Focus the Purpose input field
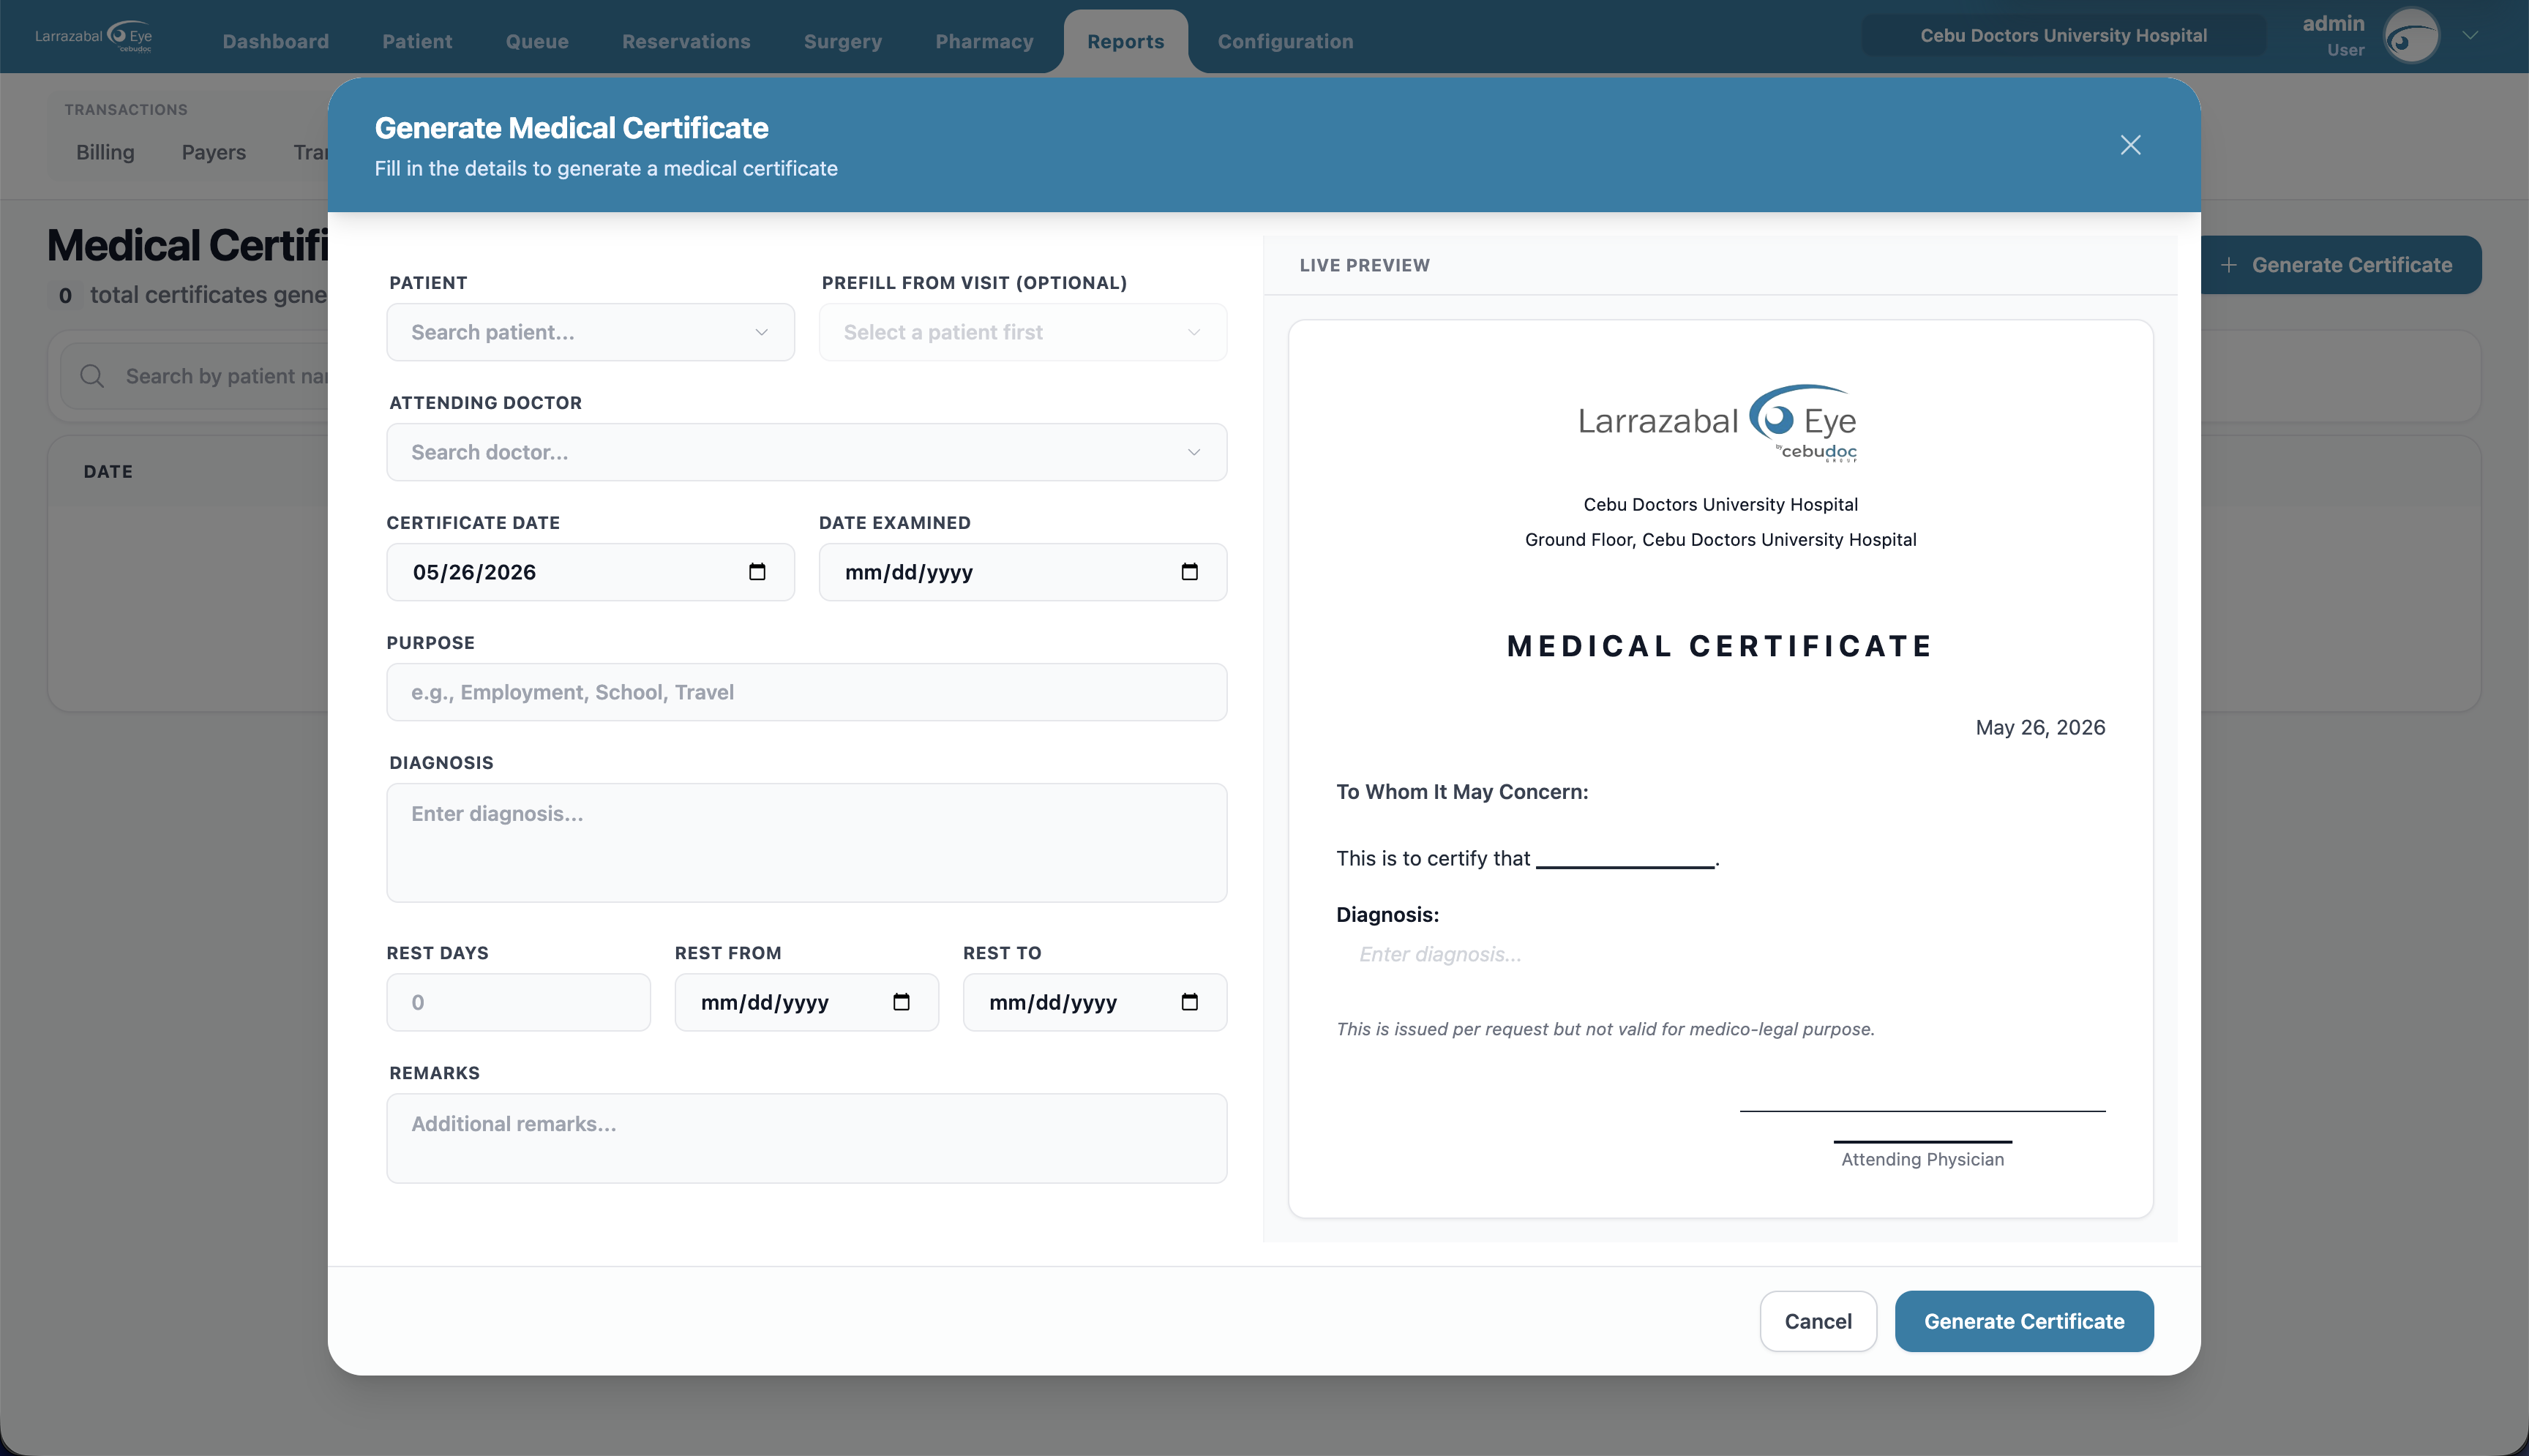This screenshot has height=1456, width=2529. pos(806,692)
